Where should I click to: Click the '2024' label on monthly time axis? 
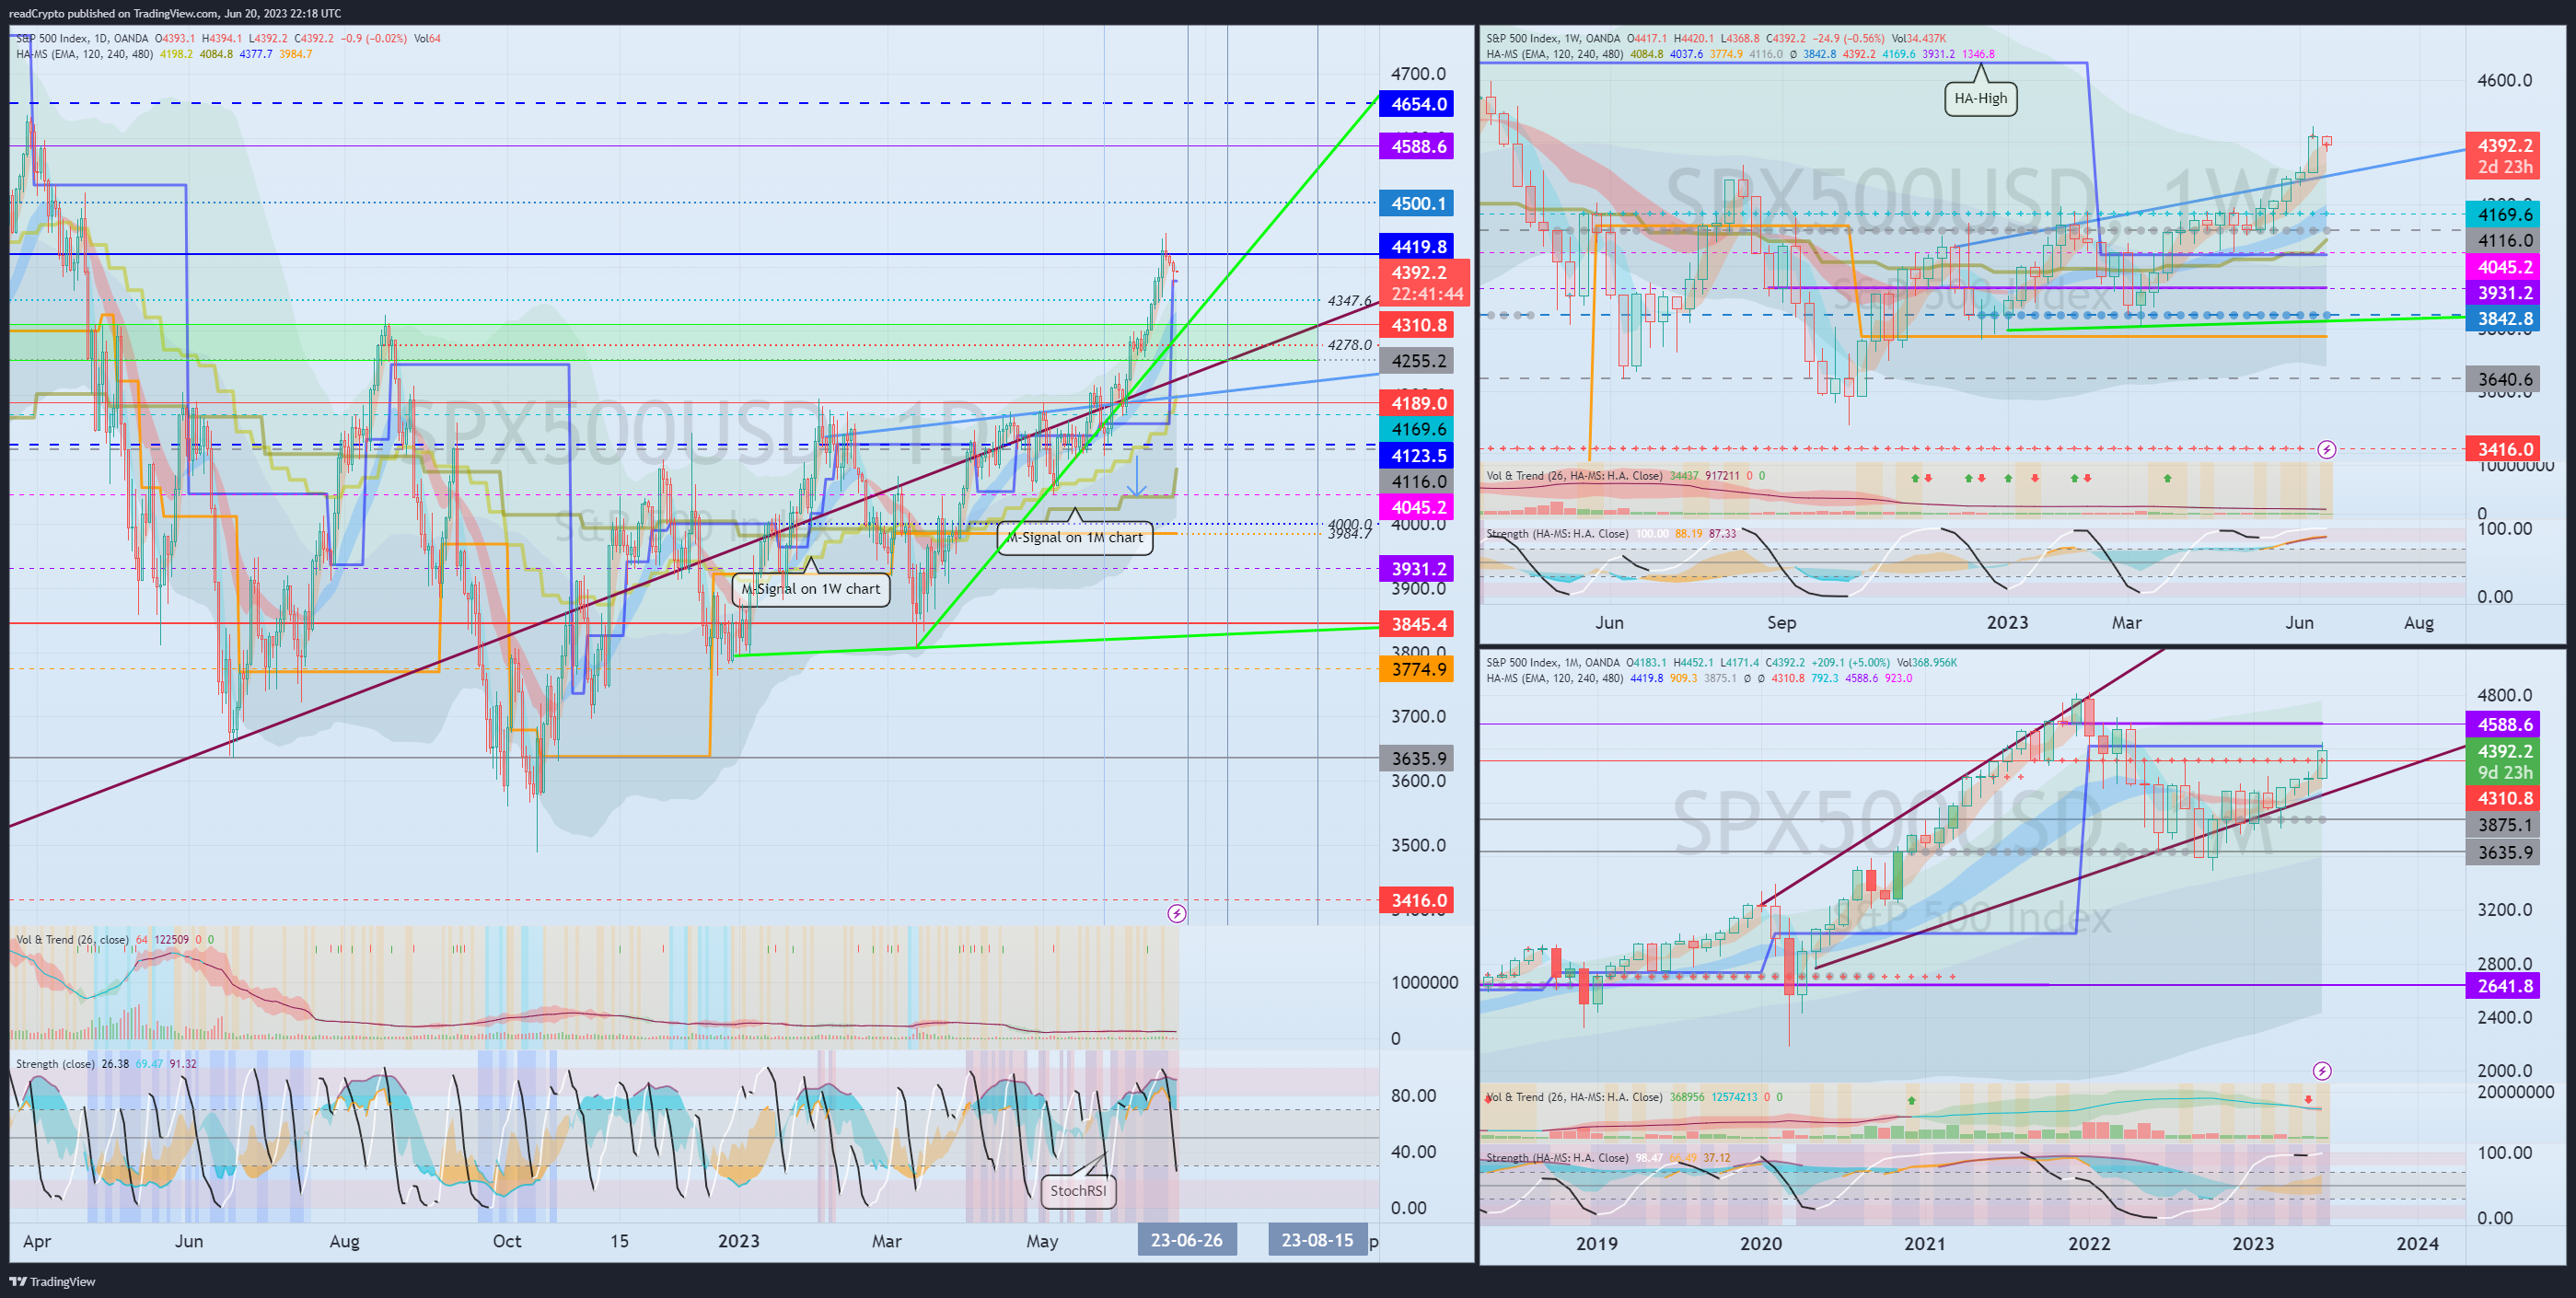[2417, 1243]
